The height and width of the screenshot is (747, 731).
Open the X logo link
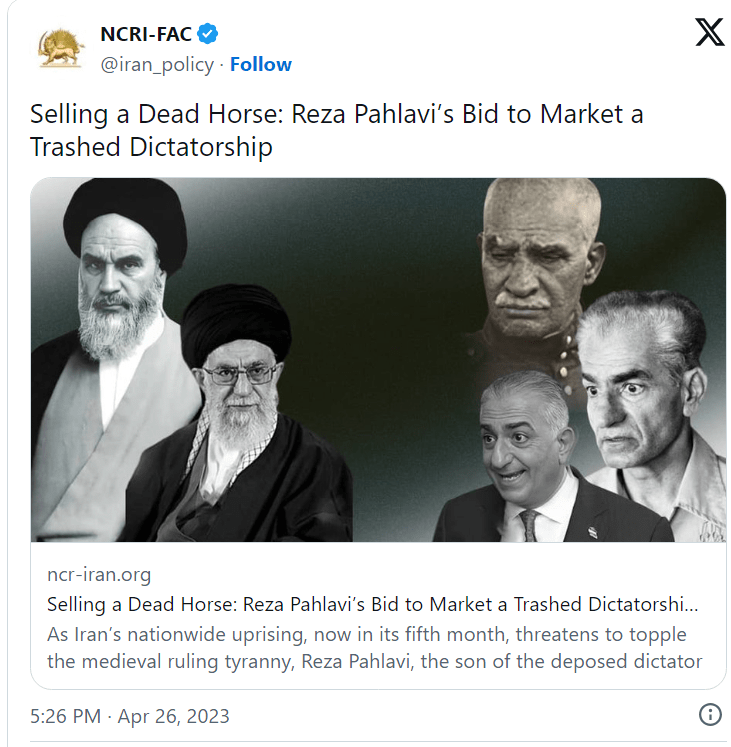710,32
